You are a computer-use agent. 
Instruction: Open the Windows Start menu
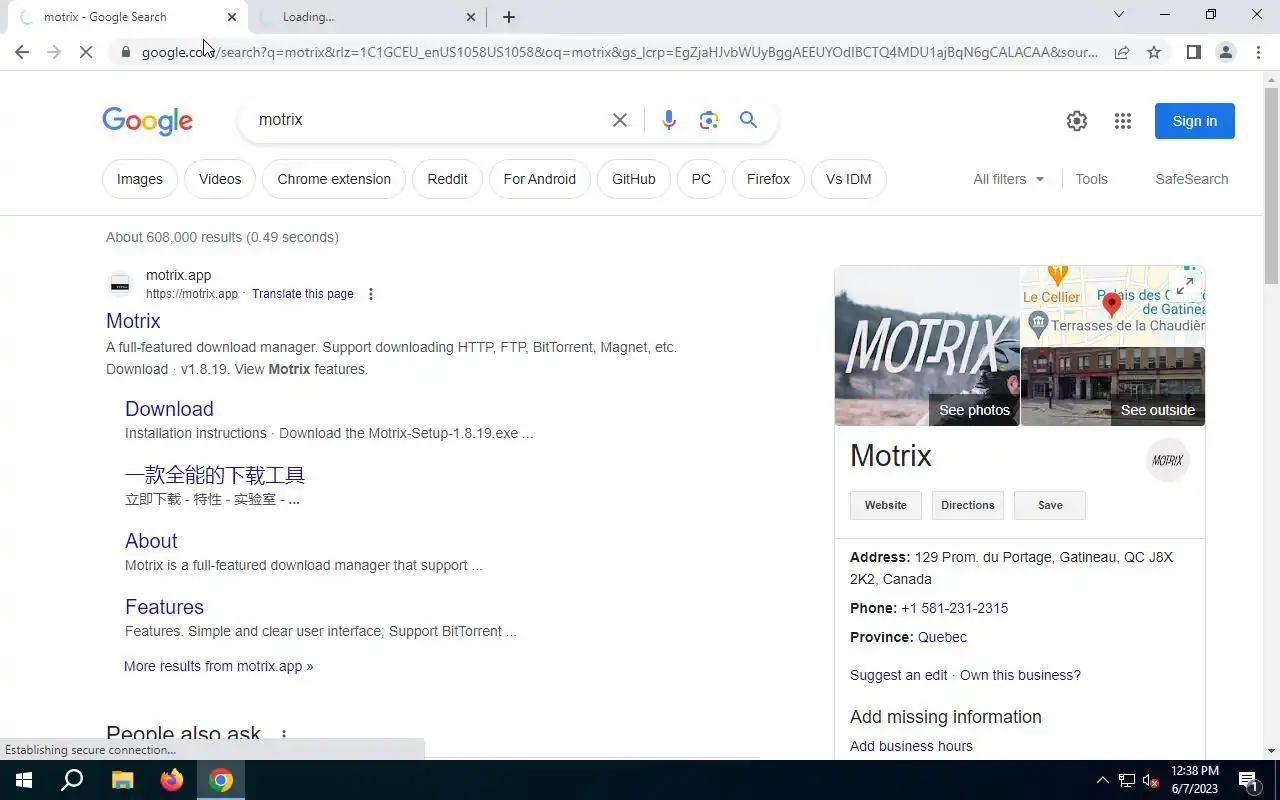click(24, 780)
